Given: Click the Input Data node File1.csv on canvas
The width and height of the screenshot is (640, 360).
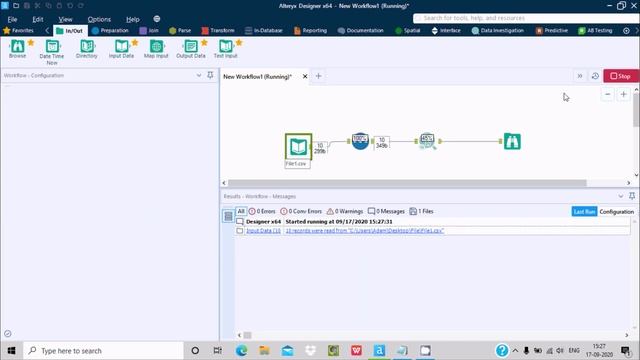Looking at the screenshot, I should coord(298,147).
